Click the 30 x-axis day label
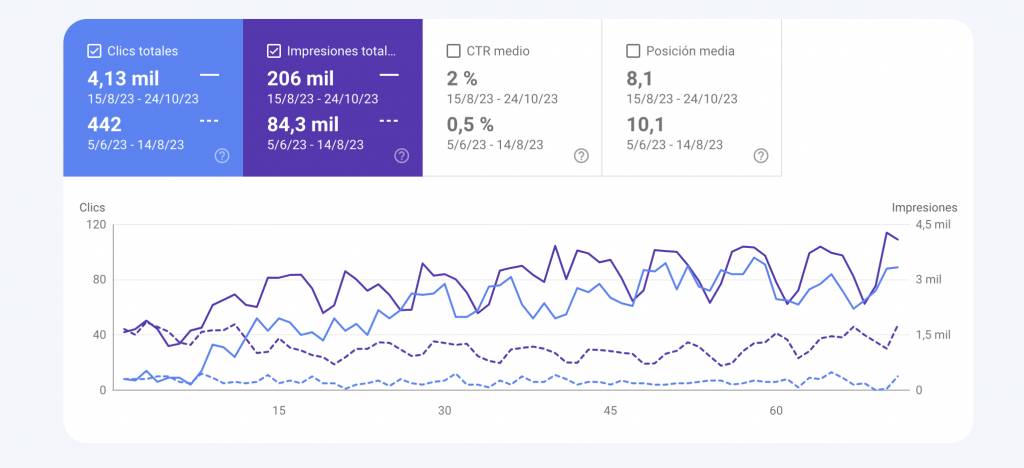1024x468 pixels. coord(445,411)
